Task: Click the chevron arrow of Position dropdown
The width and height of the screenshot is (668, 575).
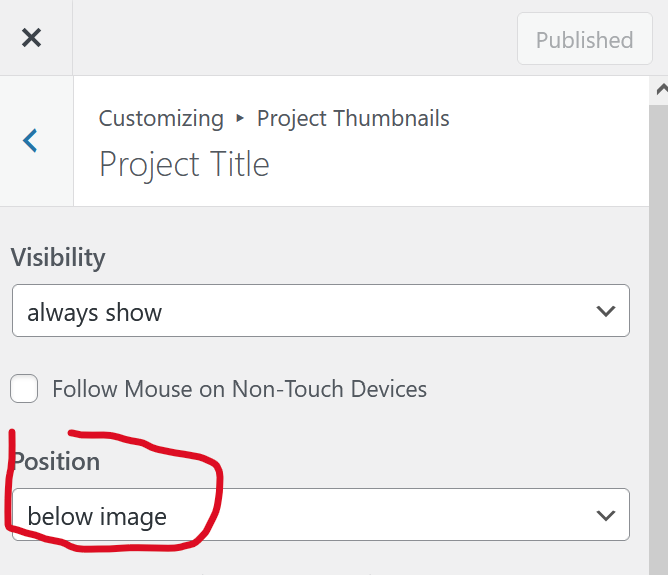Action: pos(605,516)
